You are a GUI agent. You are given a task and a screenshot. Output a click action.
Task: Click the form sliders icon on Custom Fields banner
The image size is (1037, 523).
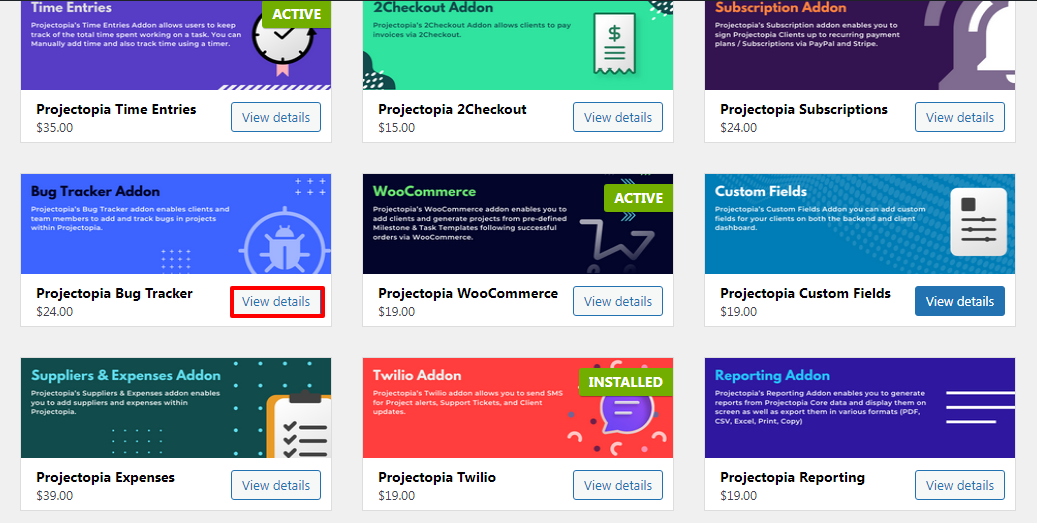978,222
